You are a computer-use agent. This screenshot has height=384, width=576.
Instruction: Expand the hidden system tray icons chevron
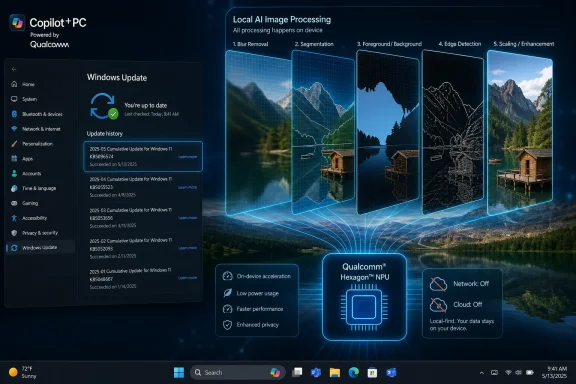click(x=482, y=373)
